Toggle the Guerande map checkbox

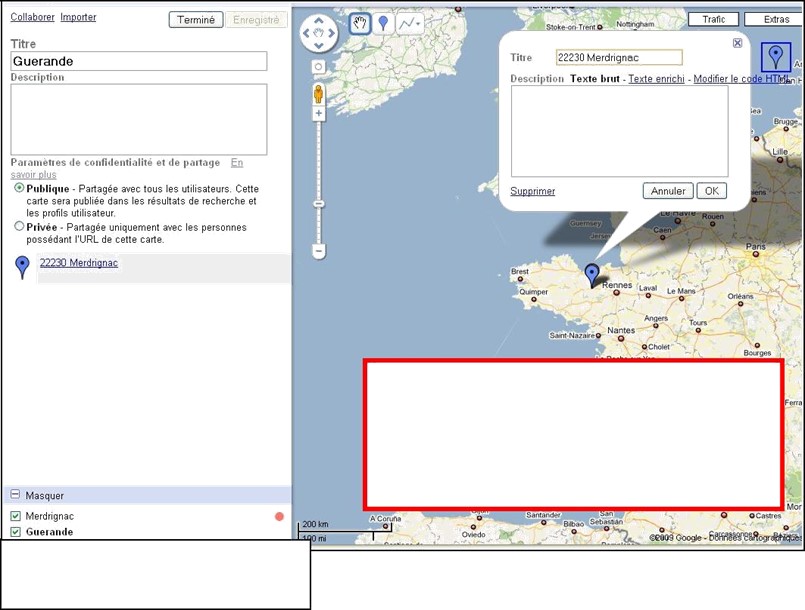click(15, 532)
